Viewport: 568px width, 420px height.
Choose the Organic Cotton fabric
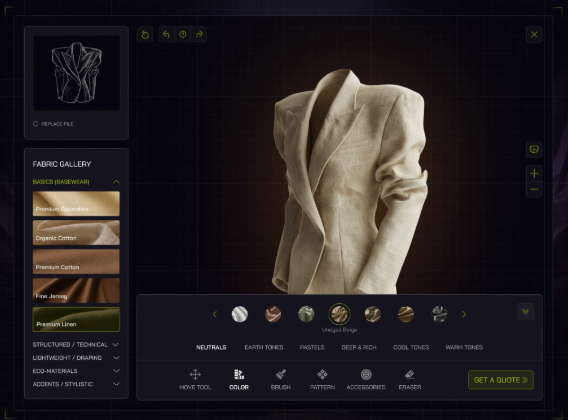click(76, 233)
